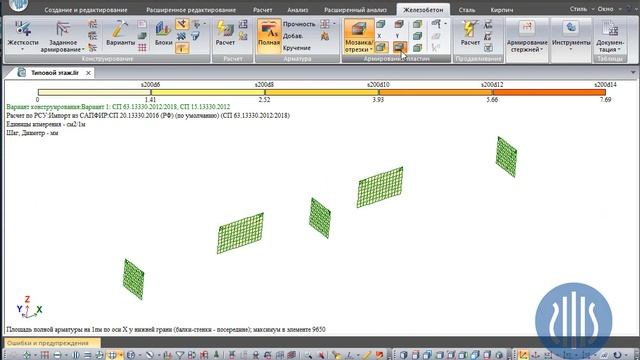Open the Стиль dropdown menu
This screenshot has height=360, width=640.
(x=581, y=9)
